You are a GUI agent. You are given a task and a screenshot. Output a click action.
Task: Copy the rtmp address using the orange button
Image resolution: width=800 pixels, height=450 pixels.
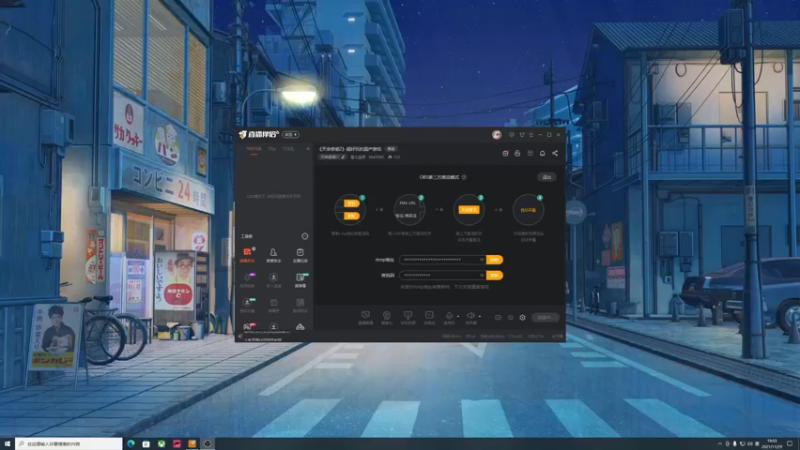494,260
